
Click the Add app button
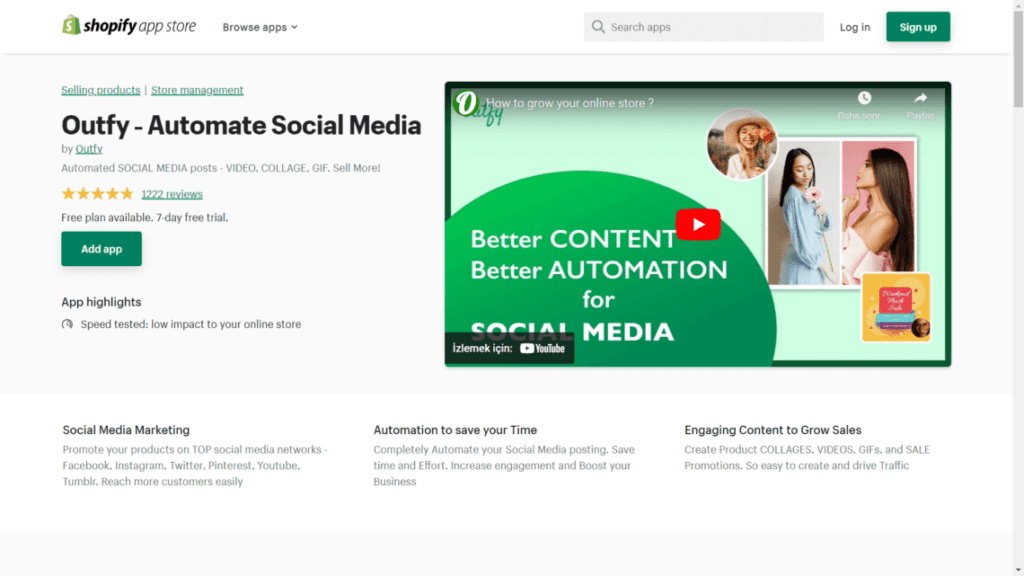click(101, 249)
